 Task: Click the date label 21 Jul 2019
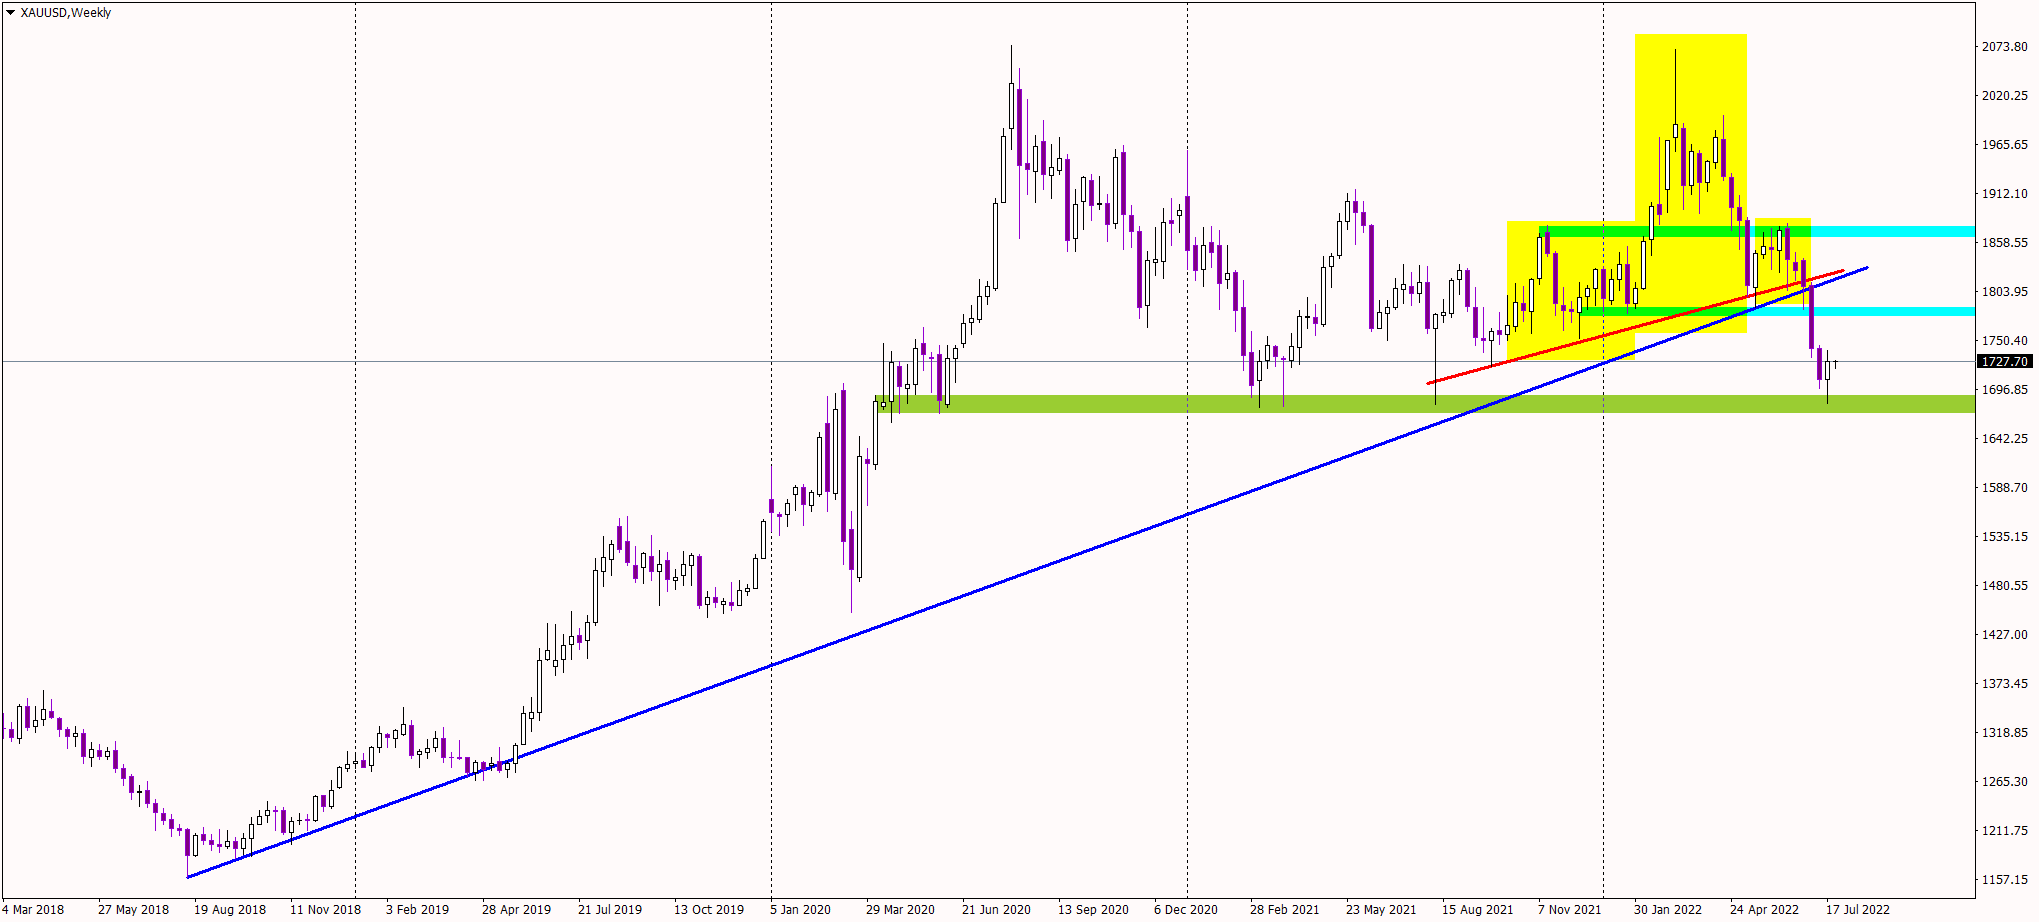610,910
